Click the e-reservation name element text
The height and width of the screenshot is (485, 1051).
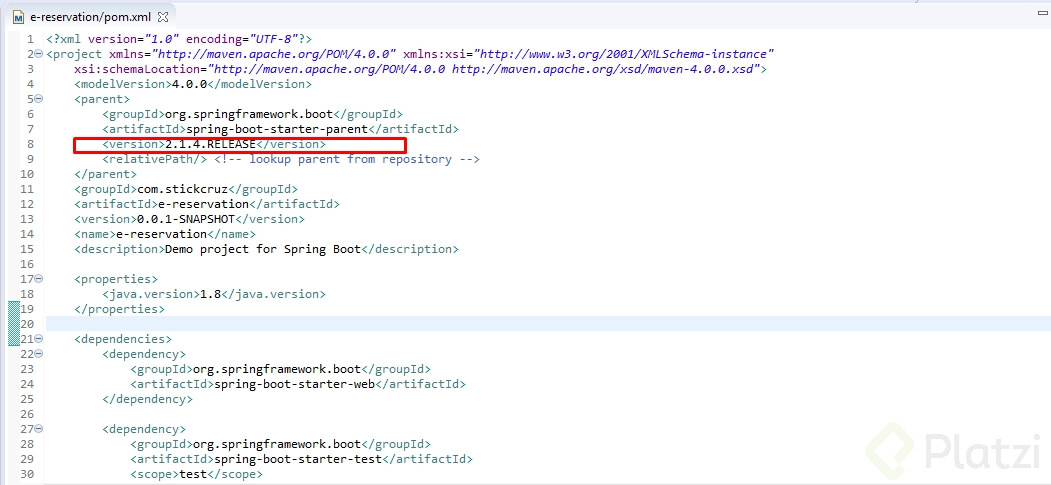(162, 234)
